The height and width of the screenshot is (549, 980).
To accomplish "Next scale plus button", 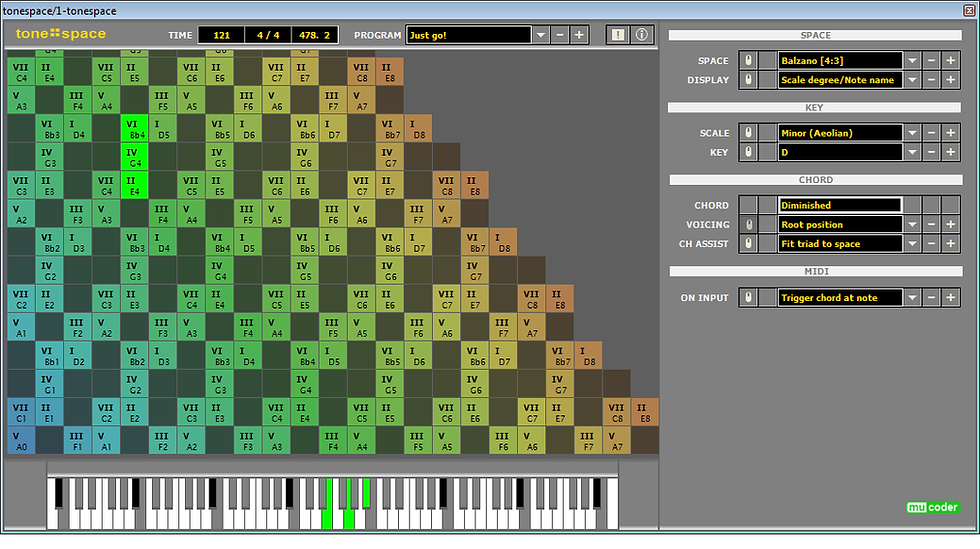I will [x=951, y=133].
